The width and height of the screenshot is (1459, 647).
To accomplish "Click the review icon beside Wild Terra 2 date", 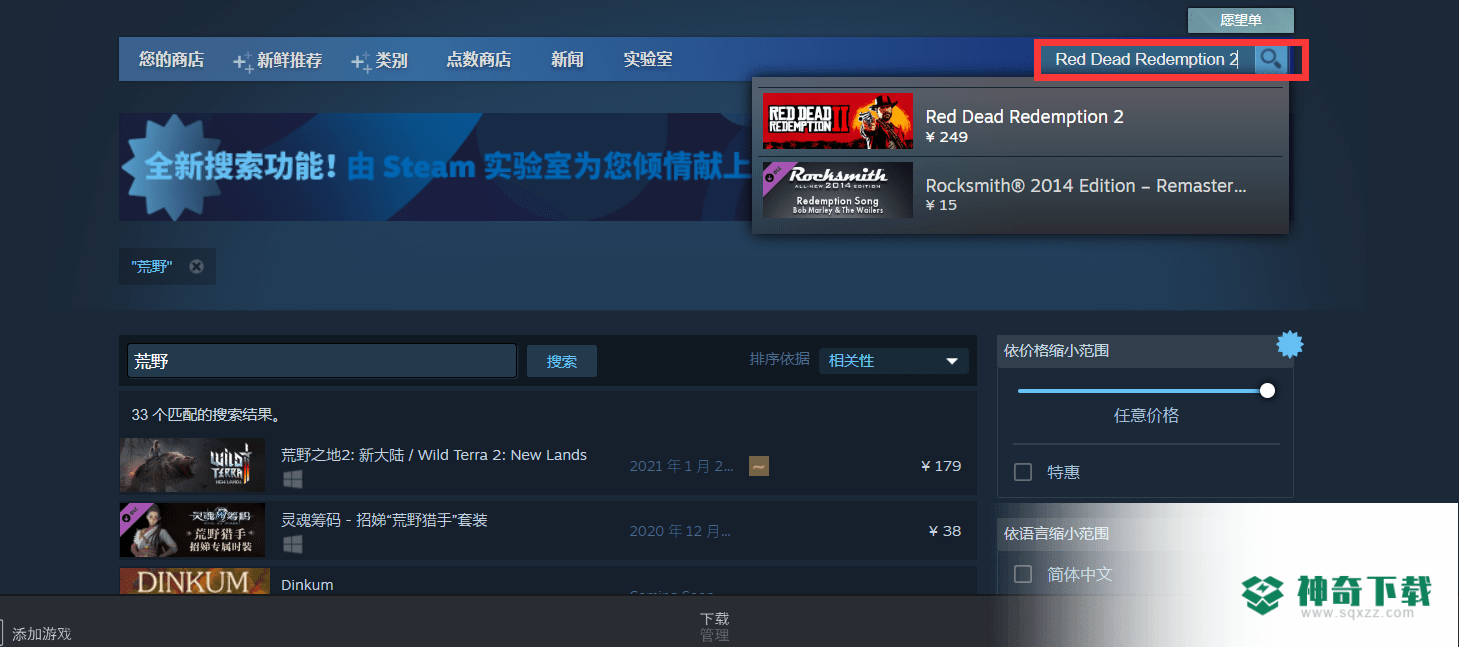I will click(759, 466).
